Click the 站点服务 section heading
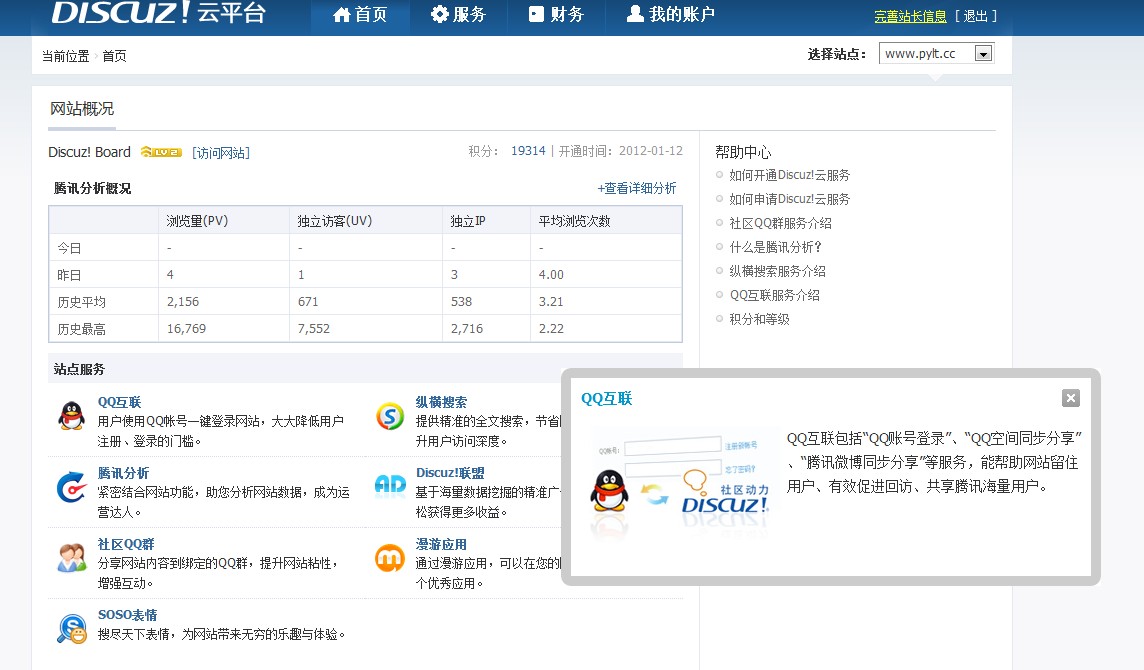This screenshot has height=670, width=1144. point(79,369)
